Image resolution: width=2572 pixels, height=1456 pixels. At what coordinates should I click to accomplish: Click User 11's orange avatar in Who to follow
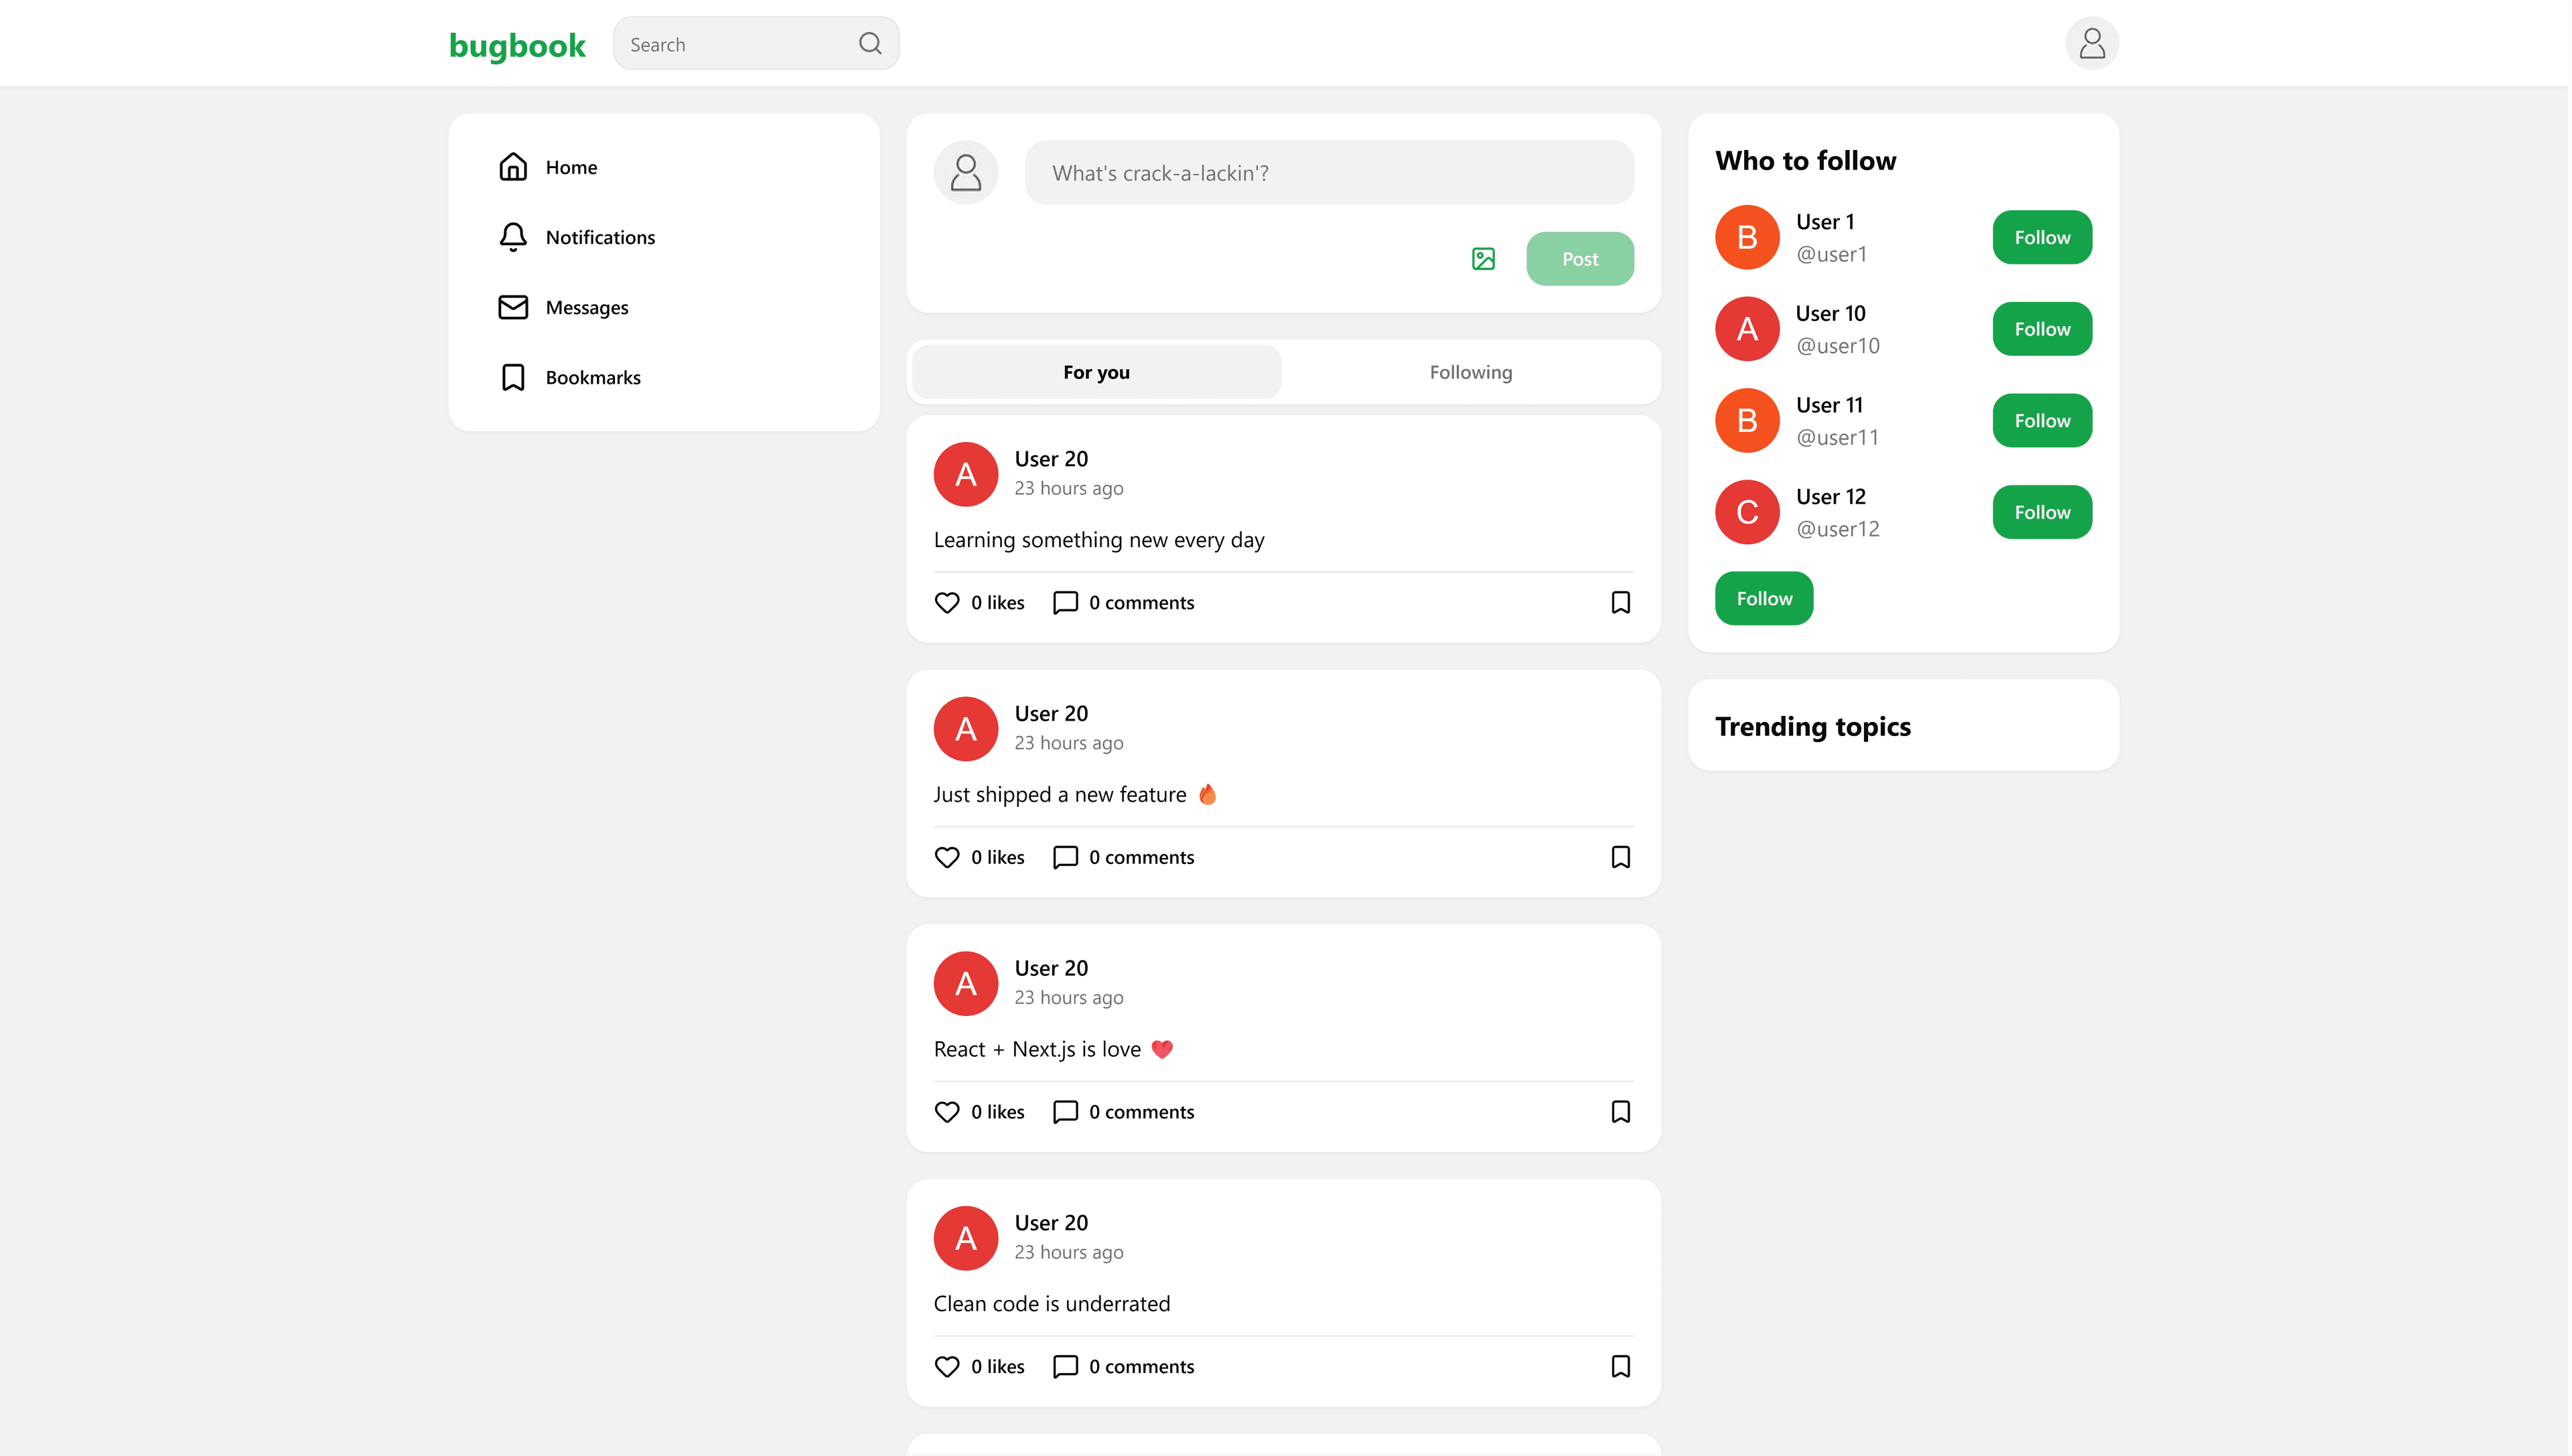point(1746,420)
